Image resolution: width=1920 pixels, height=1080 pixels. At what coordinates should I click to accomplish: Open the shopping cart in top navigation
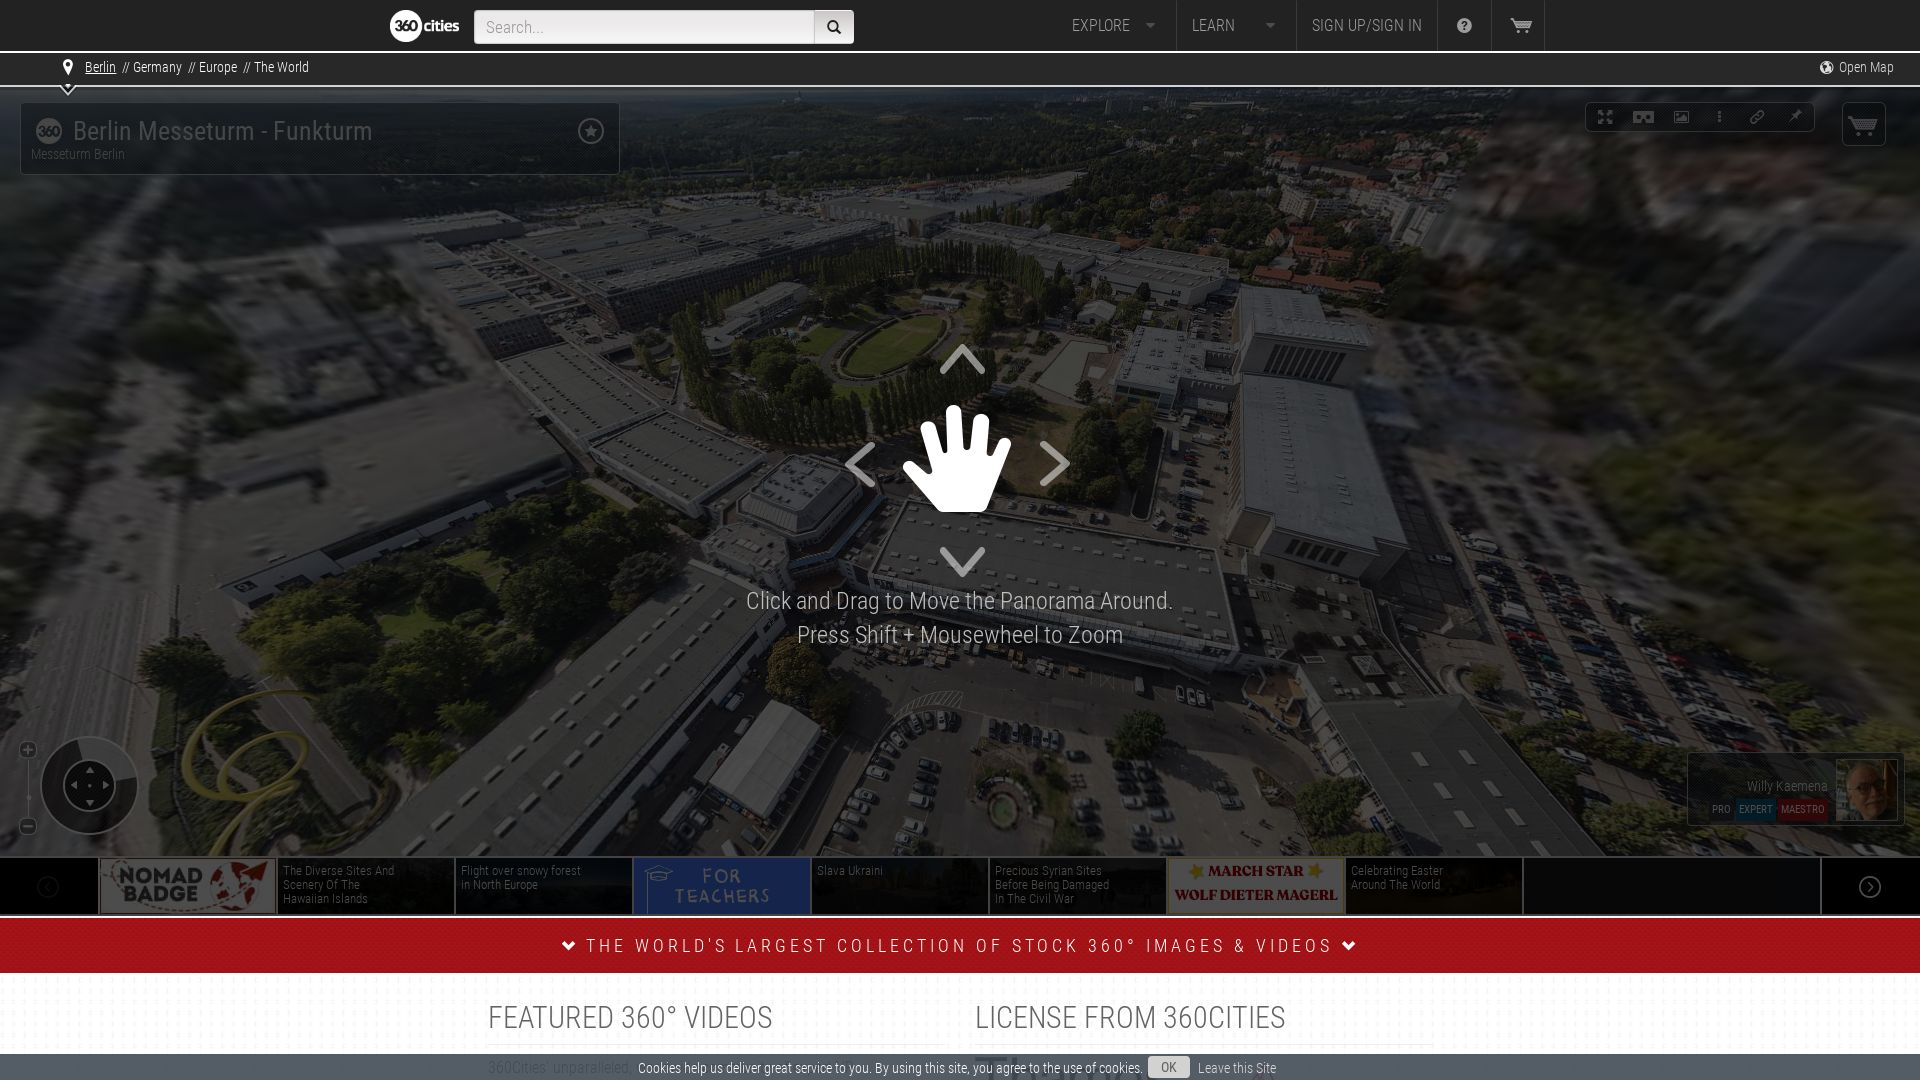pyautogui.click(x=1521, y=26)
